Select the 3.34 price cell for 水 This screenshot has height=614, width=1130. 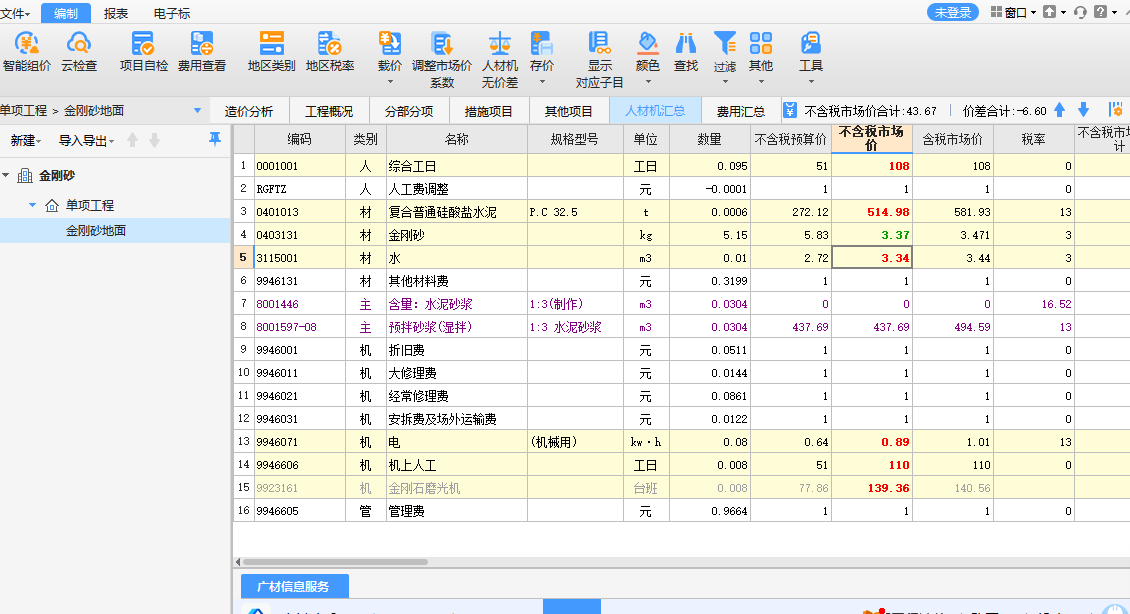872,258
